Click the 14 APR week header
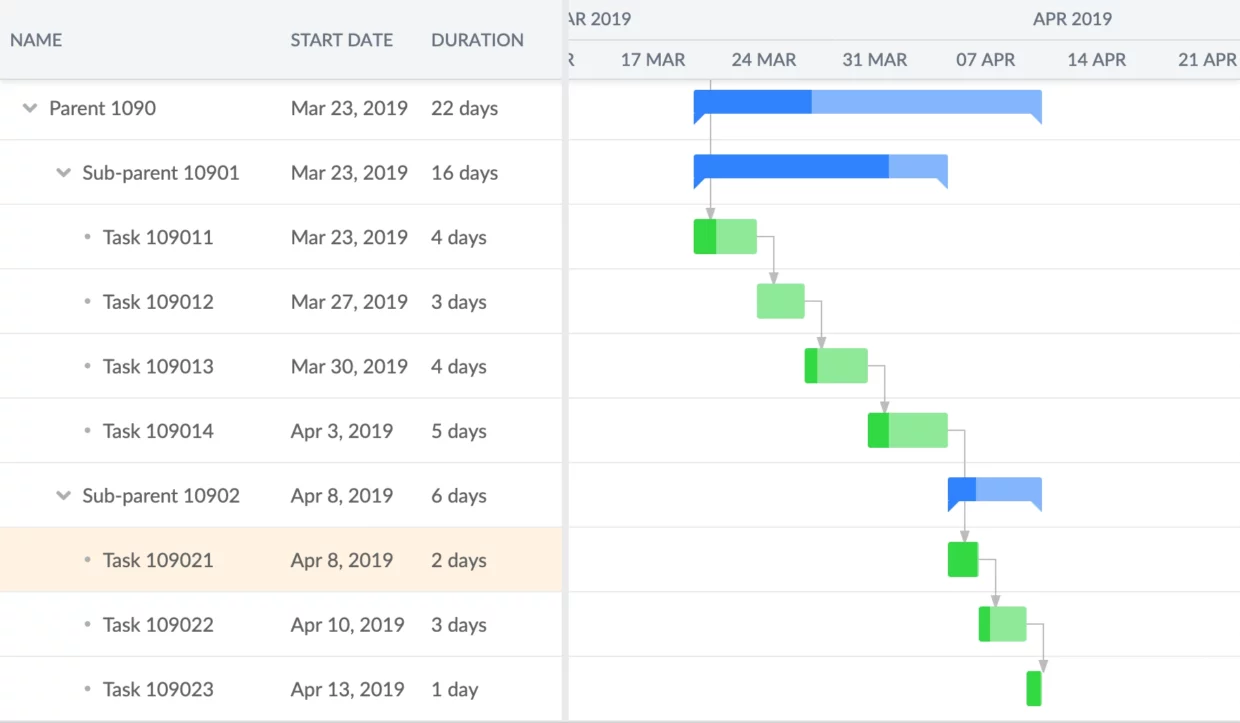Screen dimensions: 1240x723 1097,60
